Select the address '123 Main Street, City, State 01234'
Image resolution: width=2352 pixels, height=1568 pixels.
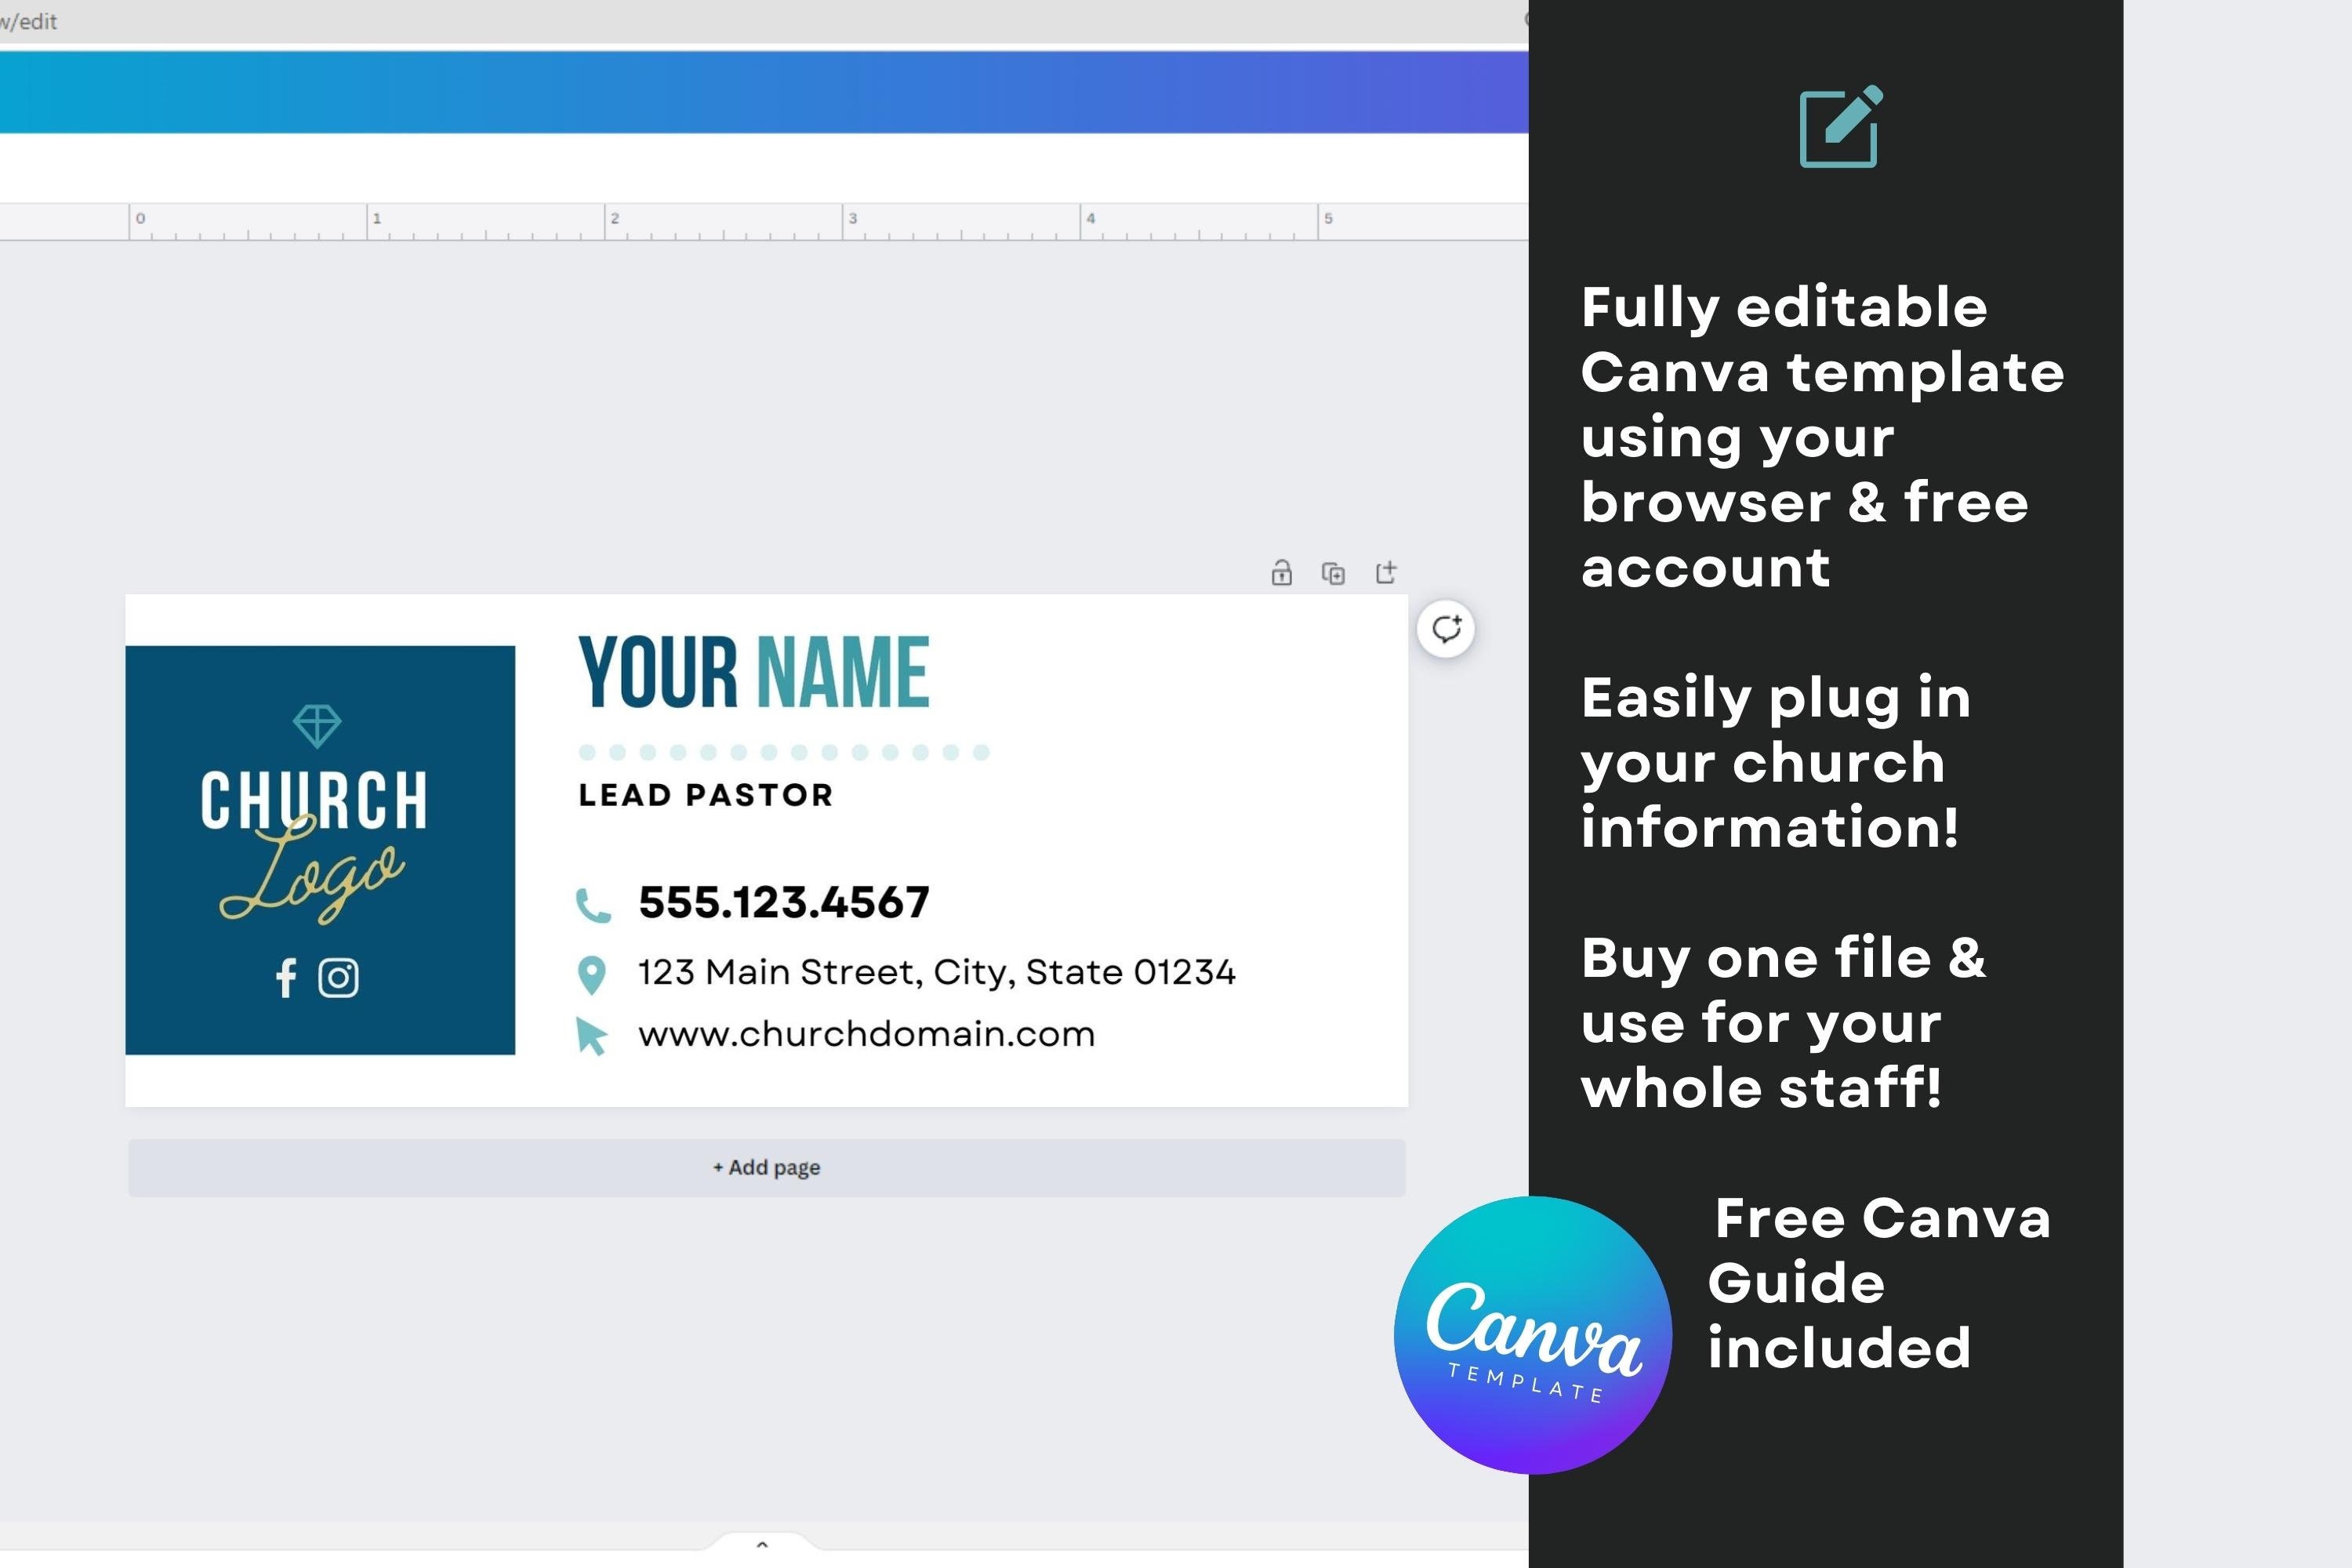click(937, 972)
